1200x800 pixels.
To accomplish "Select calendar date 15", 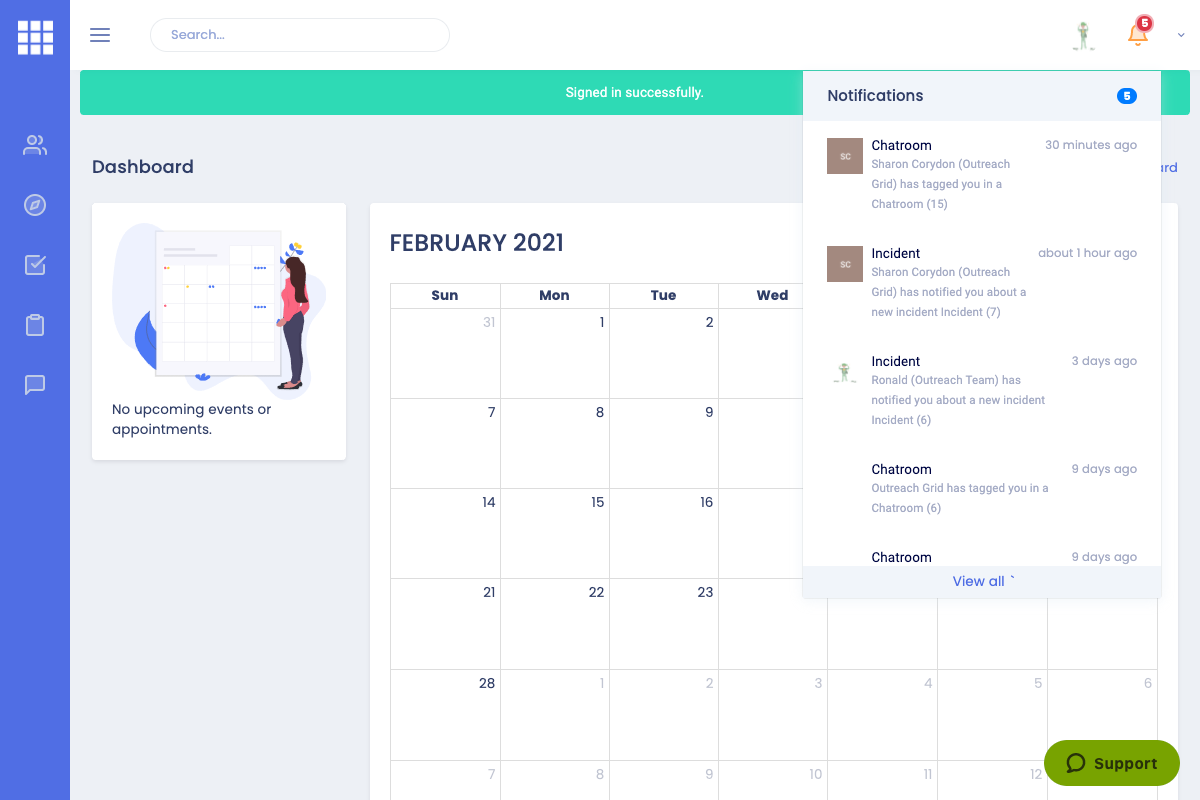I will (555, 533).
